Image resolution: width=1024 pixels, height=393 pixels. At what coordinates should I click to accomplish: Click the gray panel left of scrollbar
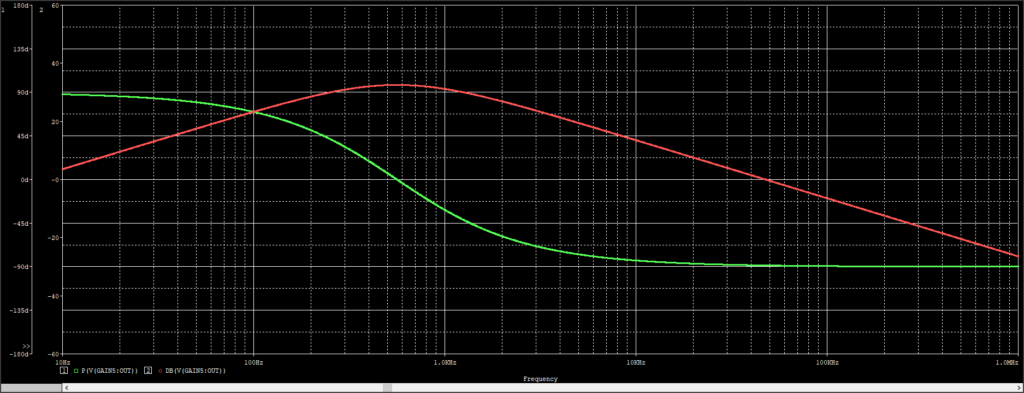coord(31,388)
